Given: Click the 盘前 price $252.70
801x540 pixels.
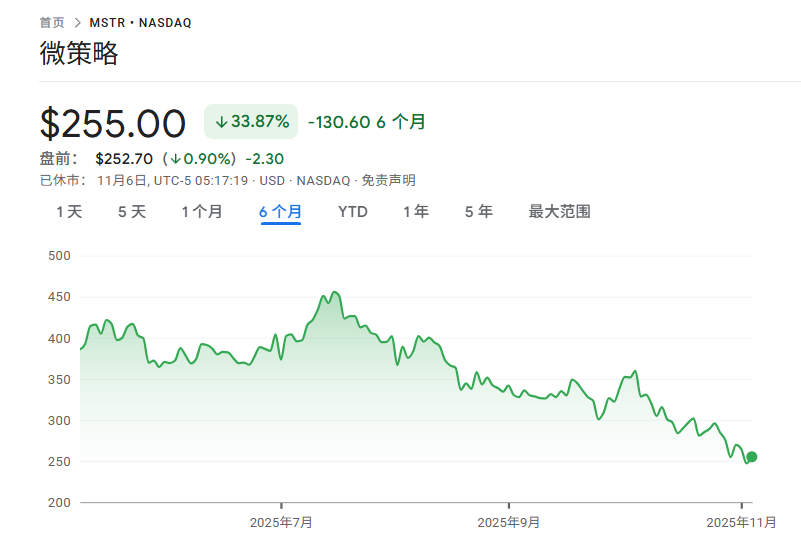Looking at the screenshot, I should 124,159.
